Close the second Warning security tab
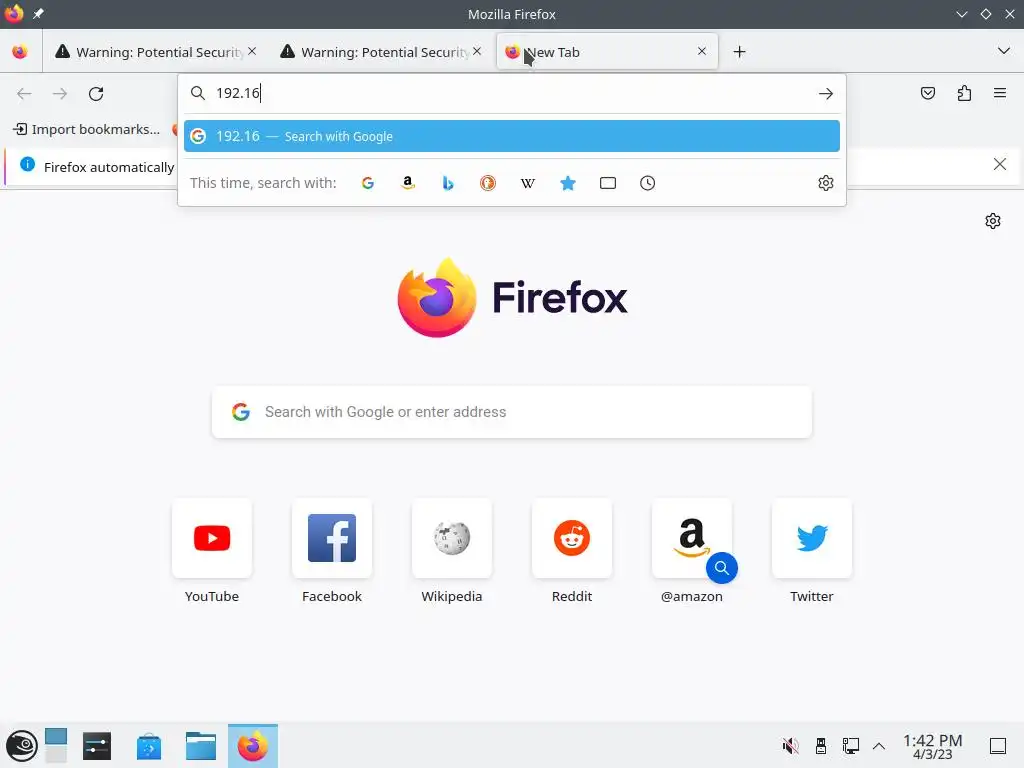This screenshot has height=768, width=1024. tap(477, 51)
